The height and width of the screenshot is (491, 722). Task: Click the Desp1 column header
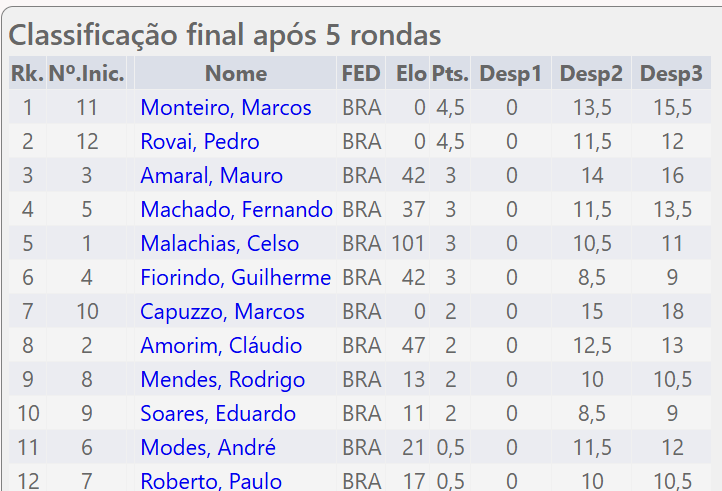tap(510, 73)
